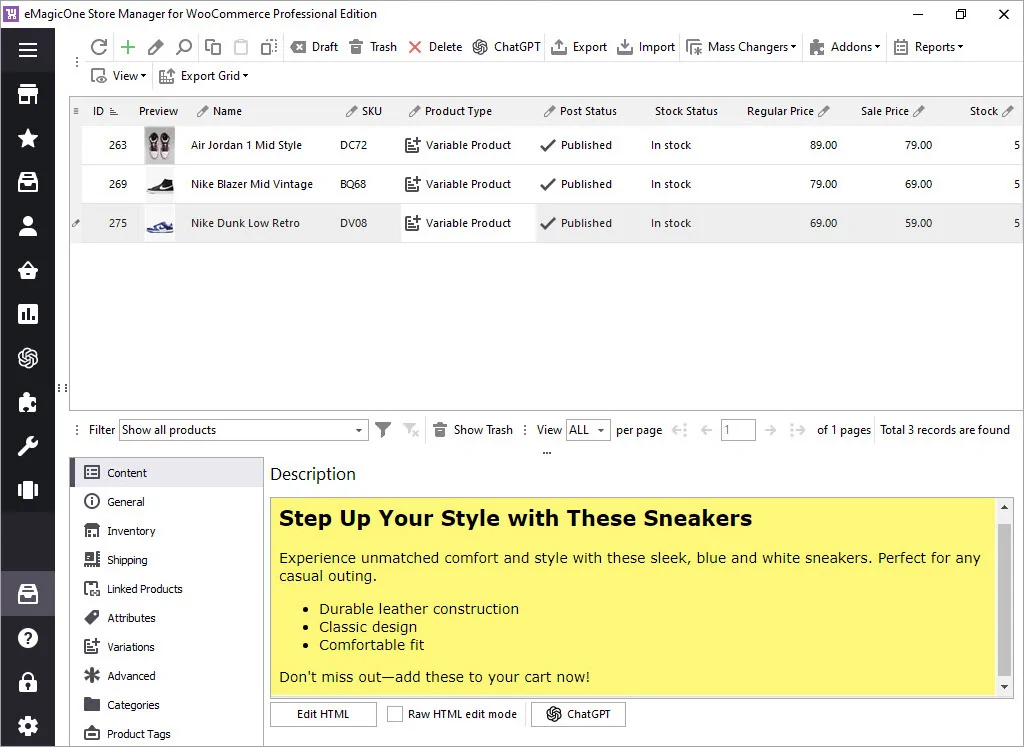Switch to the Variations tab
Image resolution: width=1024 pixels, height=747 pixels.
tap(133, 646)
